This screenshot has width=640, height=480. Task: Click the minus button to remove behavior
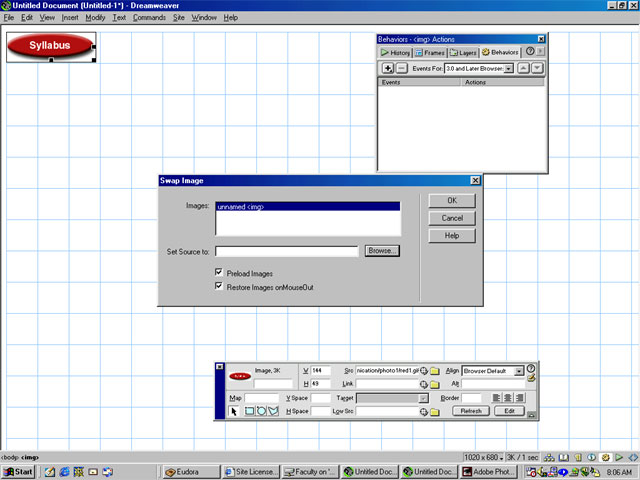401,68
